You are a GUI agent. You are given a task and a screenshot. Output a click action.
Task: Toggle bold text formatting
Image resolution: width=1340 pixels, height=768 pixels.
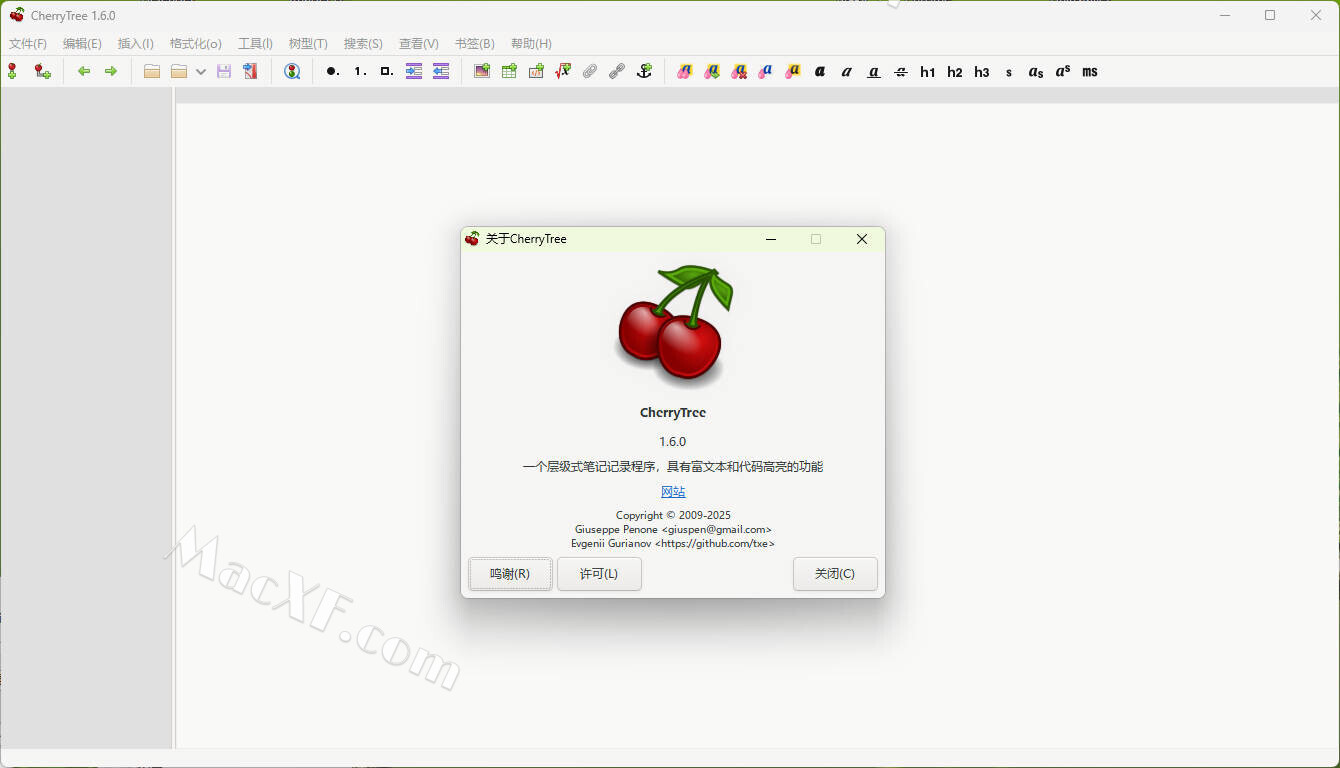[820, 71]
